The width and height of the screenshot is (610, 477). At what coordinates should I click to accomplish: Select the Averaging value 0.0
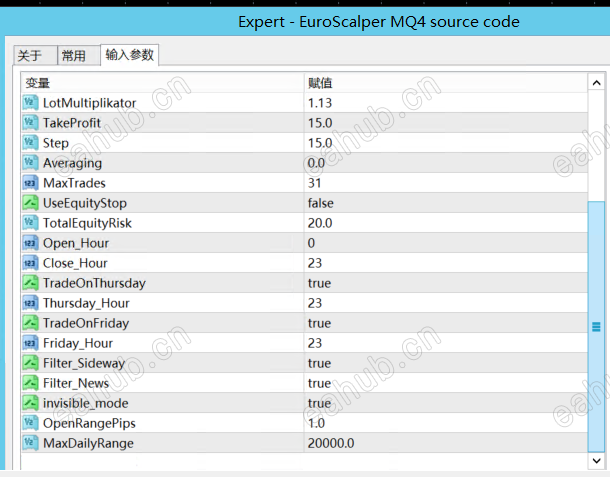(x=316, y=163)
